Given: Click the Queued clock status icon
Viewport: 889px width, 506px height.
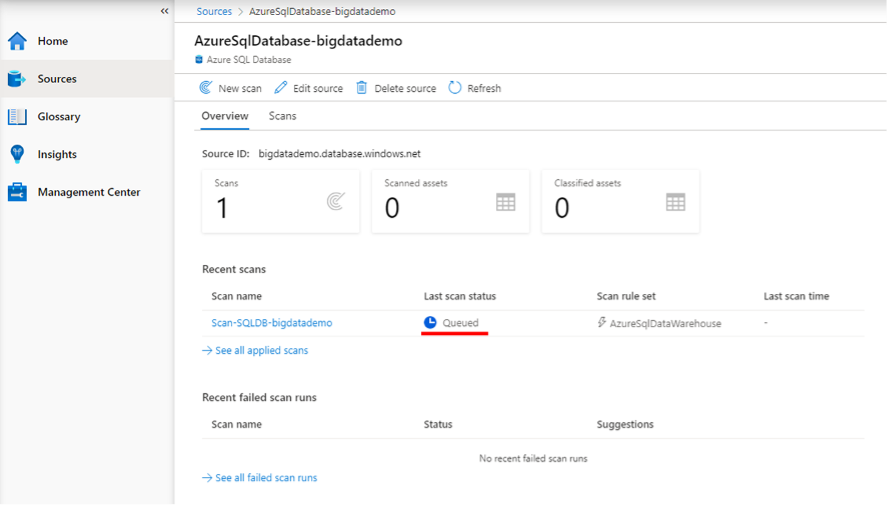Looking at the screenshot, I should coord(430,322).
